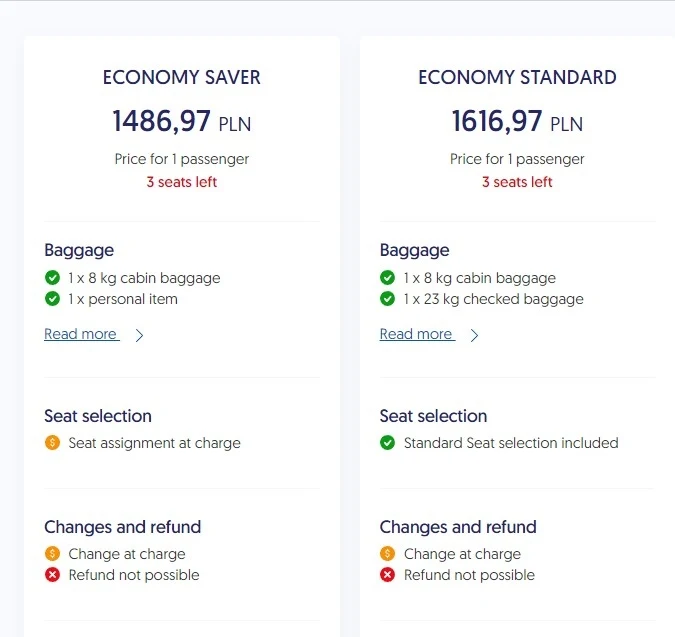The width and height of the screenshot is (675, 637).
Task: Click orange coin icon beside Seat assignment at charge
Action: pos(52,443)
